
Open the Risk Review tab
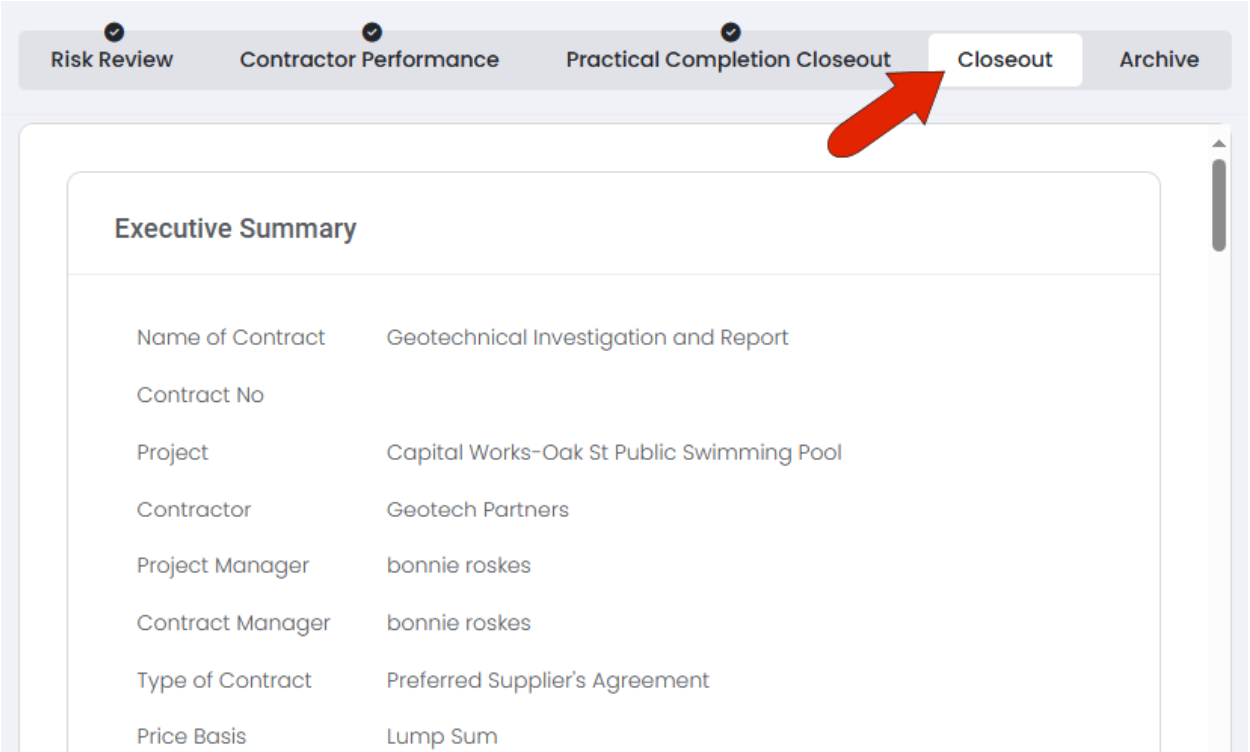[112, 60]
